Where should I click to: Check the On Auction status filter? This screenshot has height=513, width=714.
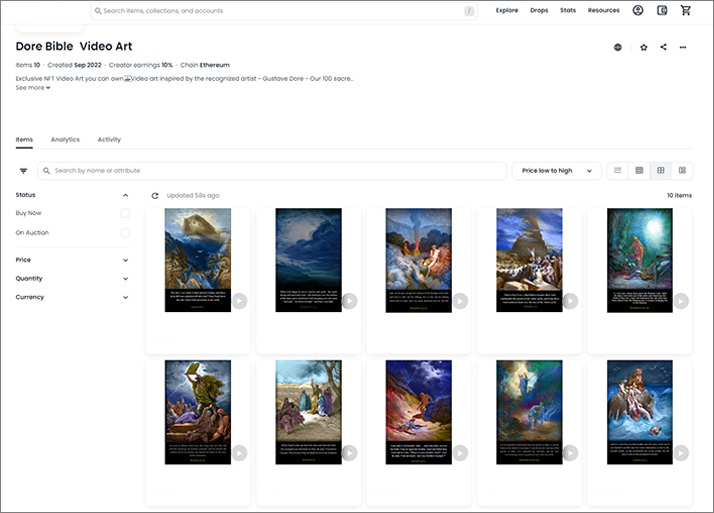click(125, 233)
